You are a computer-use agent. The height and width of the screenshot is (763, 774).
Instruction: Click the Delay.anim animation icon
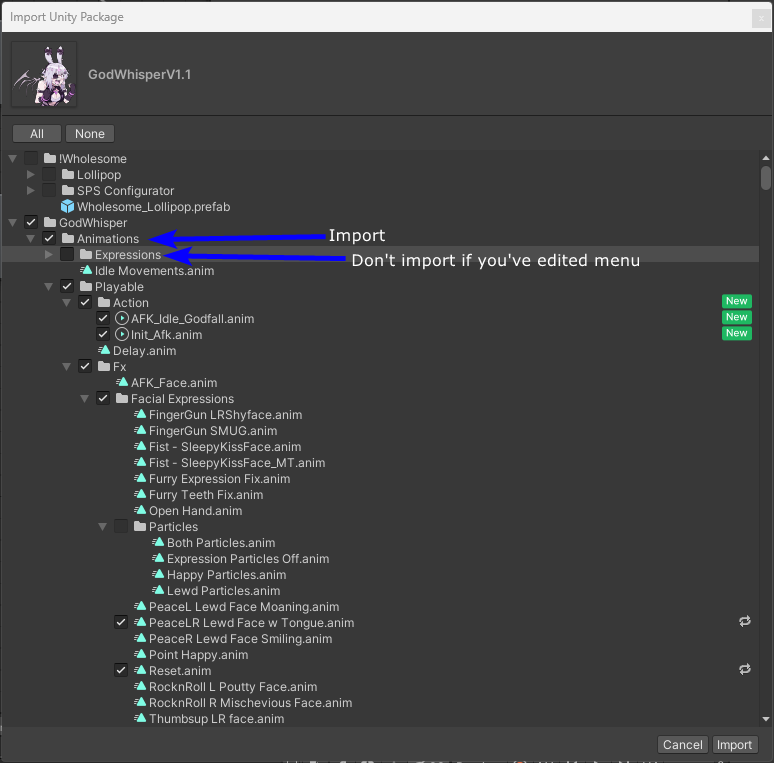tap(104, 350)
